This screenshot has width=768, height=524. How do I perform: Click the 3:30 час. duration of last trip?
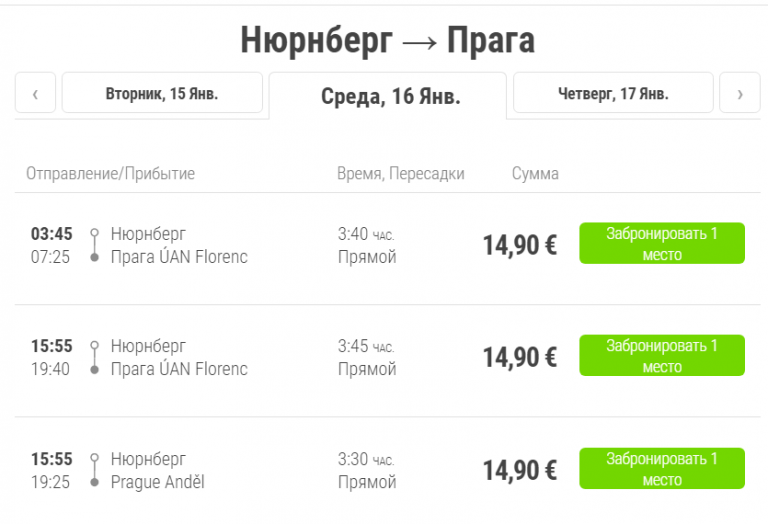pos(366,459)
